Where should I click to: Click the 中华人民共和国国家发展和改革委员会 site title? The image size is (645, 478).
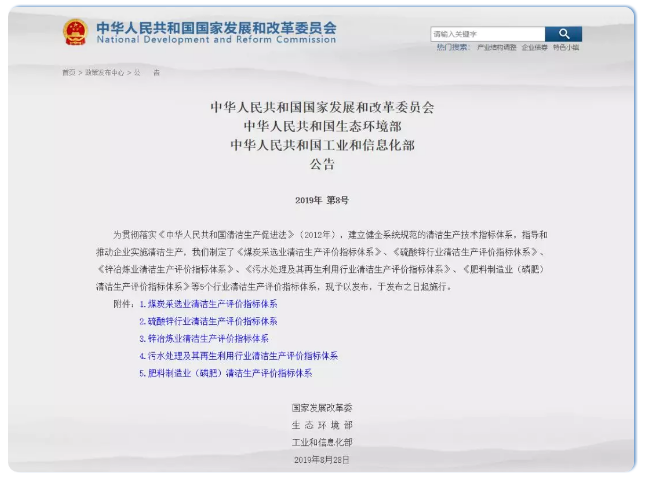[x=216, y=27]
